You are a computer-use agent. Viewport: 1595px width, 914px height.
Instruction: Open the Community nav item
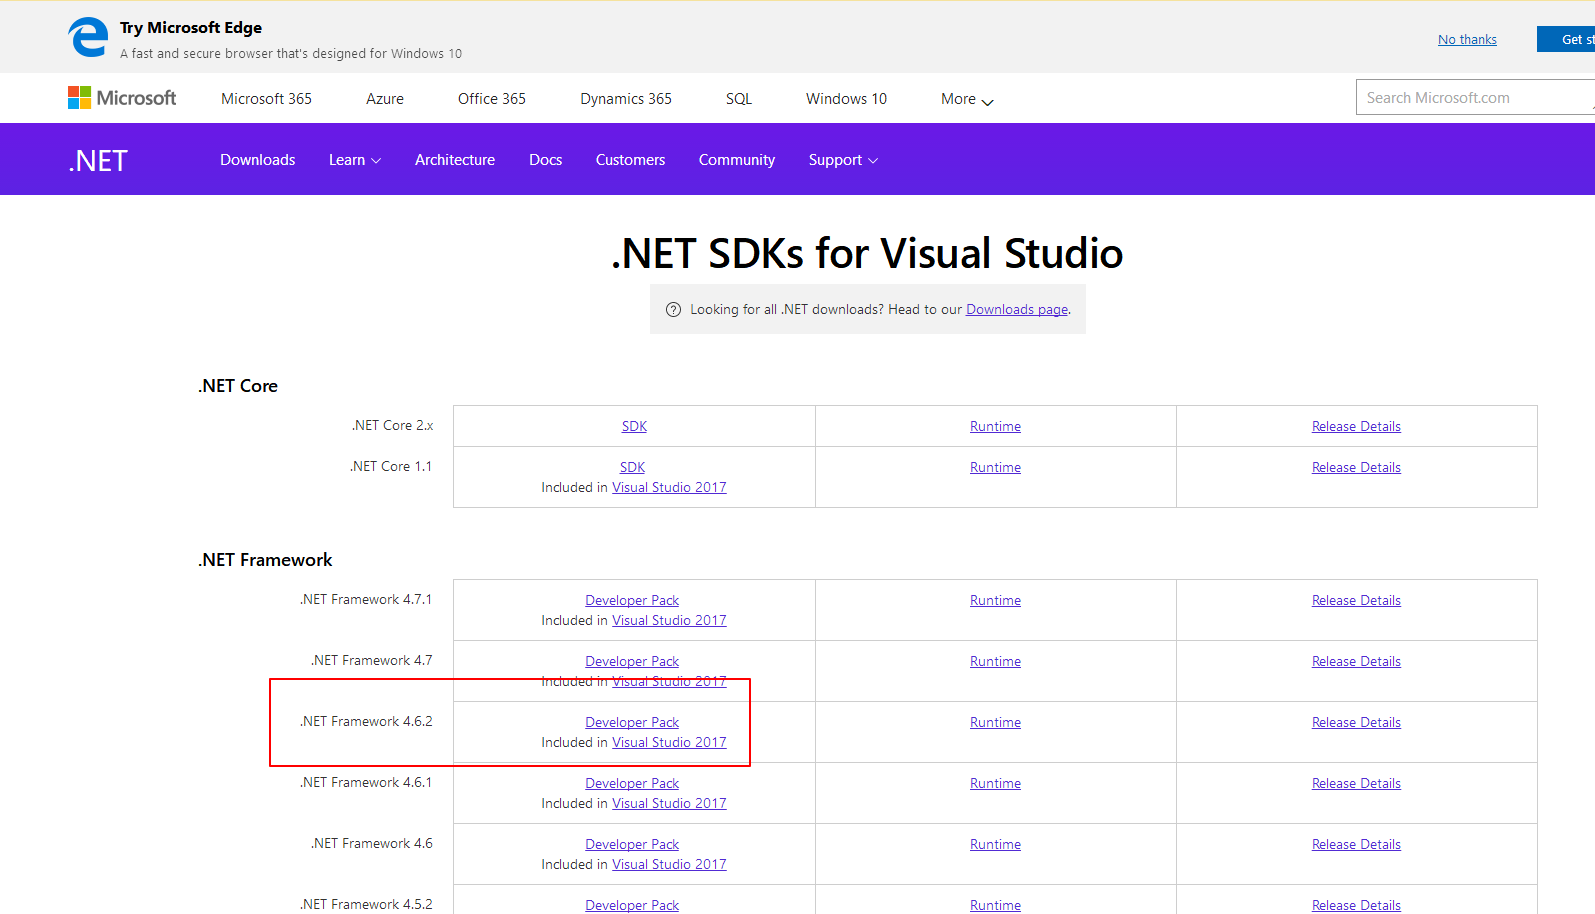point(736,160)
